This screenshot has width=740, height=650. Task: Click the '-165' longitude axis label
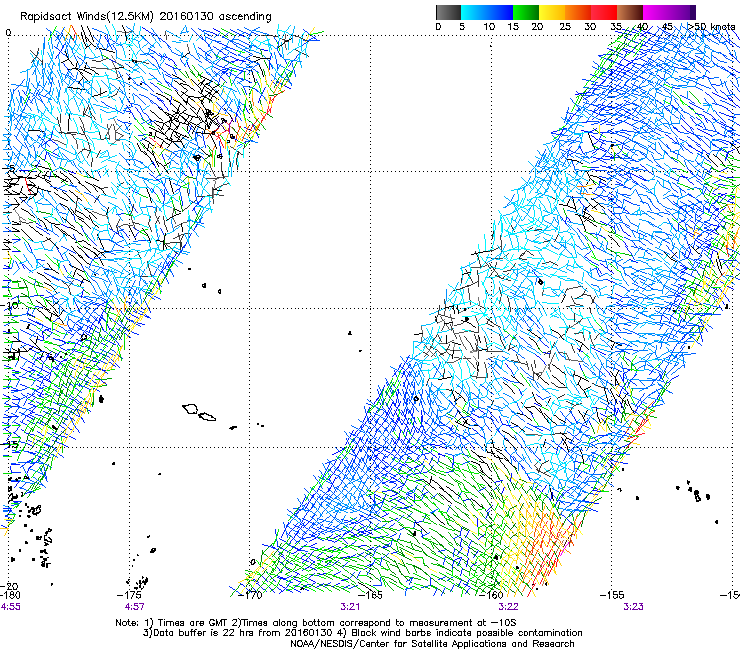[x=371, y=595]
